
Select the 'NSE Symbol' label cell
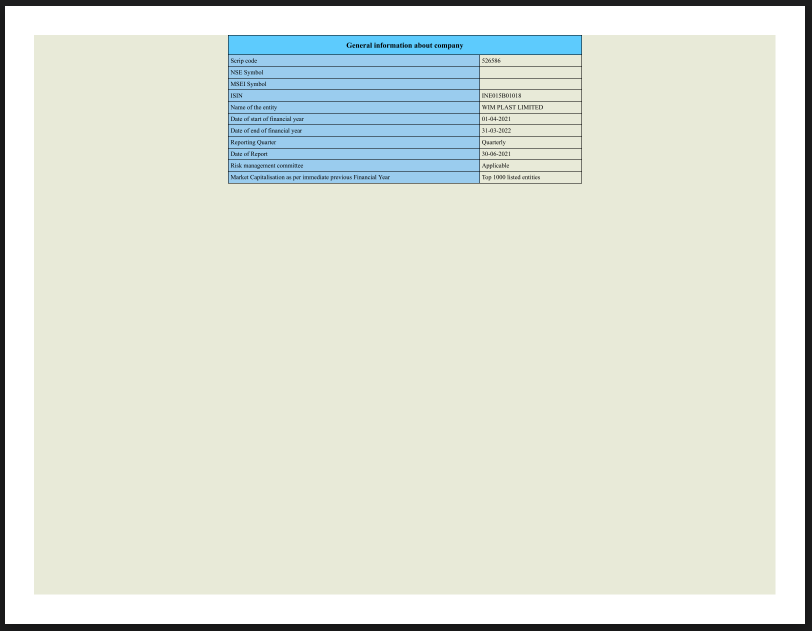[354, 73]
